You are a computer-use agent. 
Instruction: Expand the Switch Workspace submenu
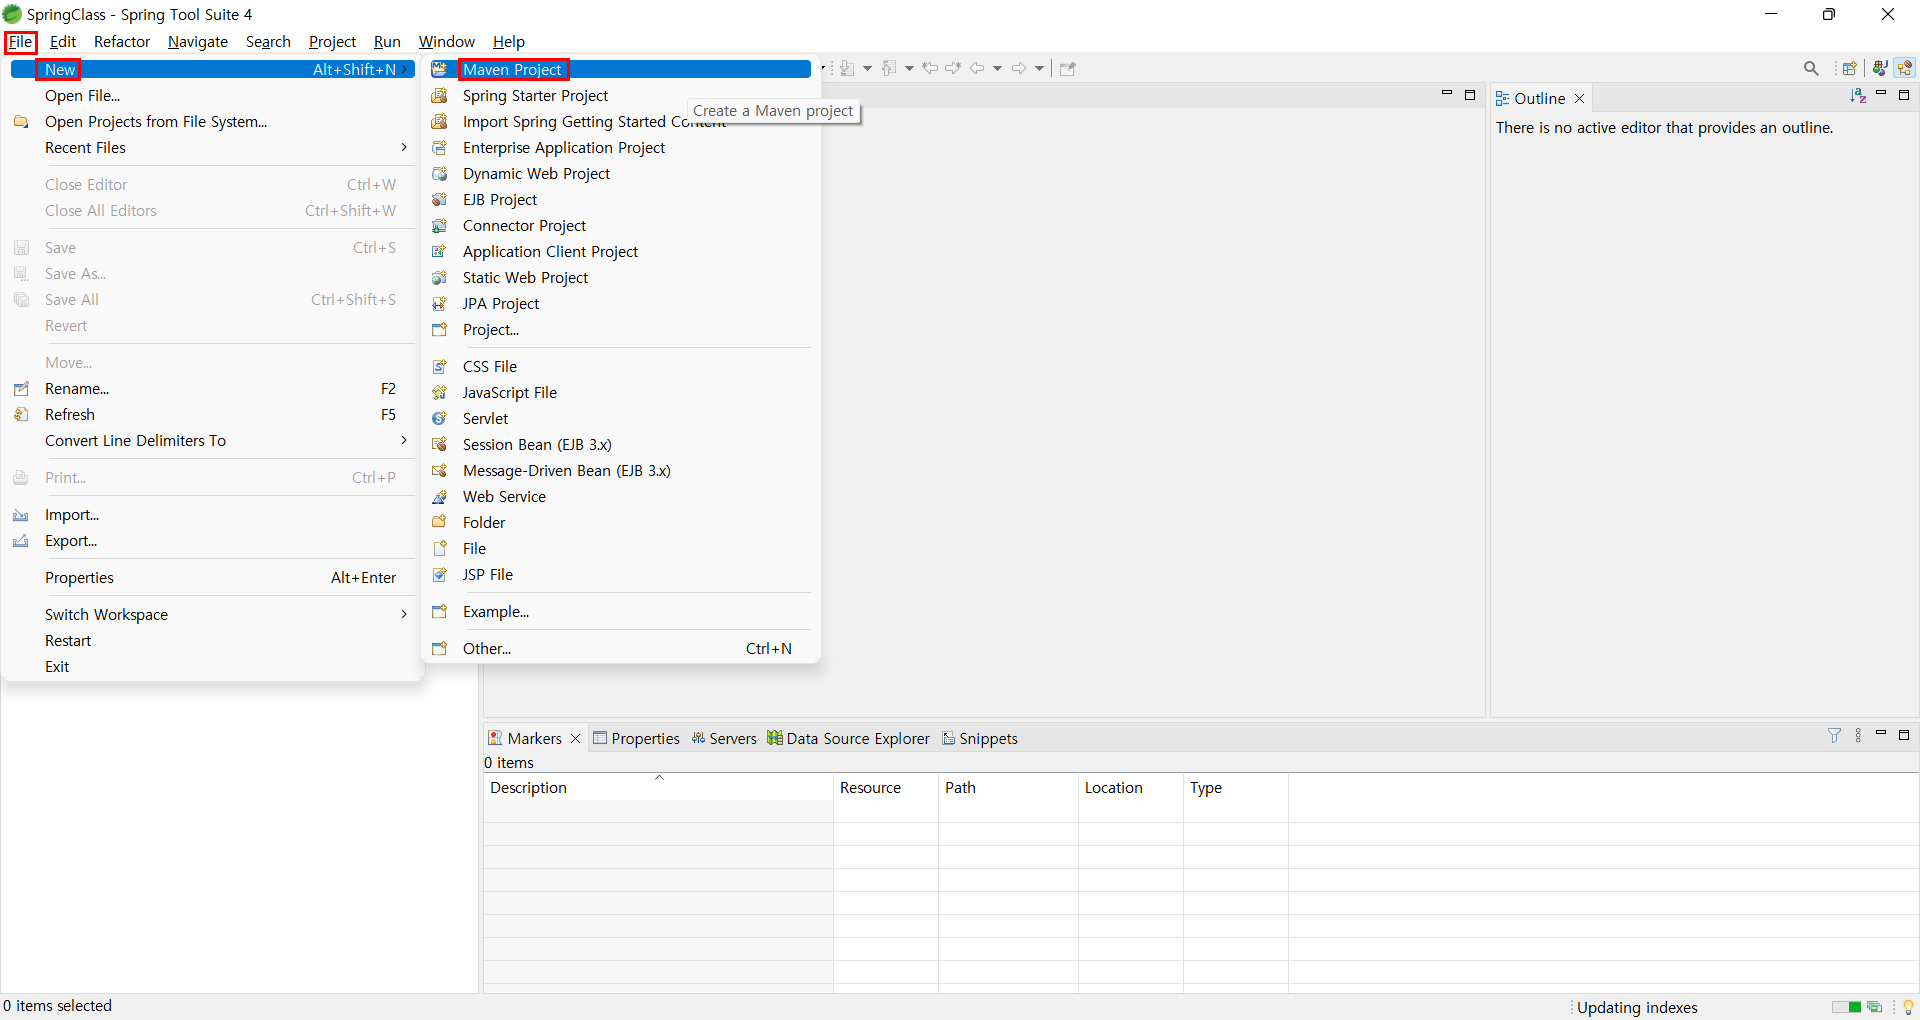pyautogui.click(x=404, y=614)
